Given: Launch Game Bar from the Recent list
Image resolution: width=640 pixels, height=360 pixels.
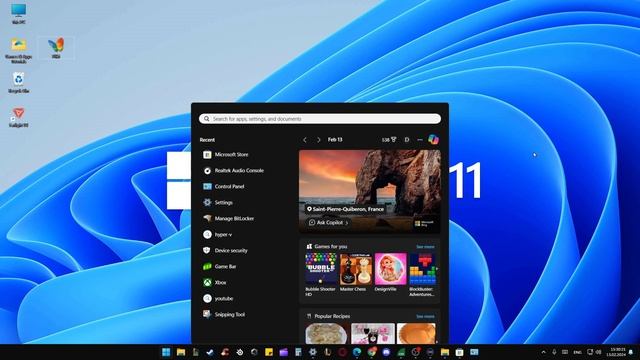Looking at the screenshot, I should coord(219,267).
